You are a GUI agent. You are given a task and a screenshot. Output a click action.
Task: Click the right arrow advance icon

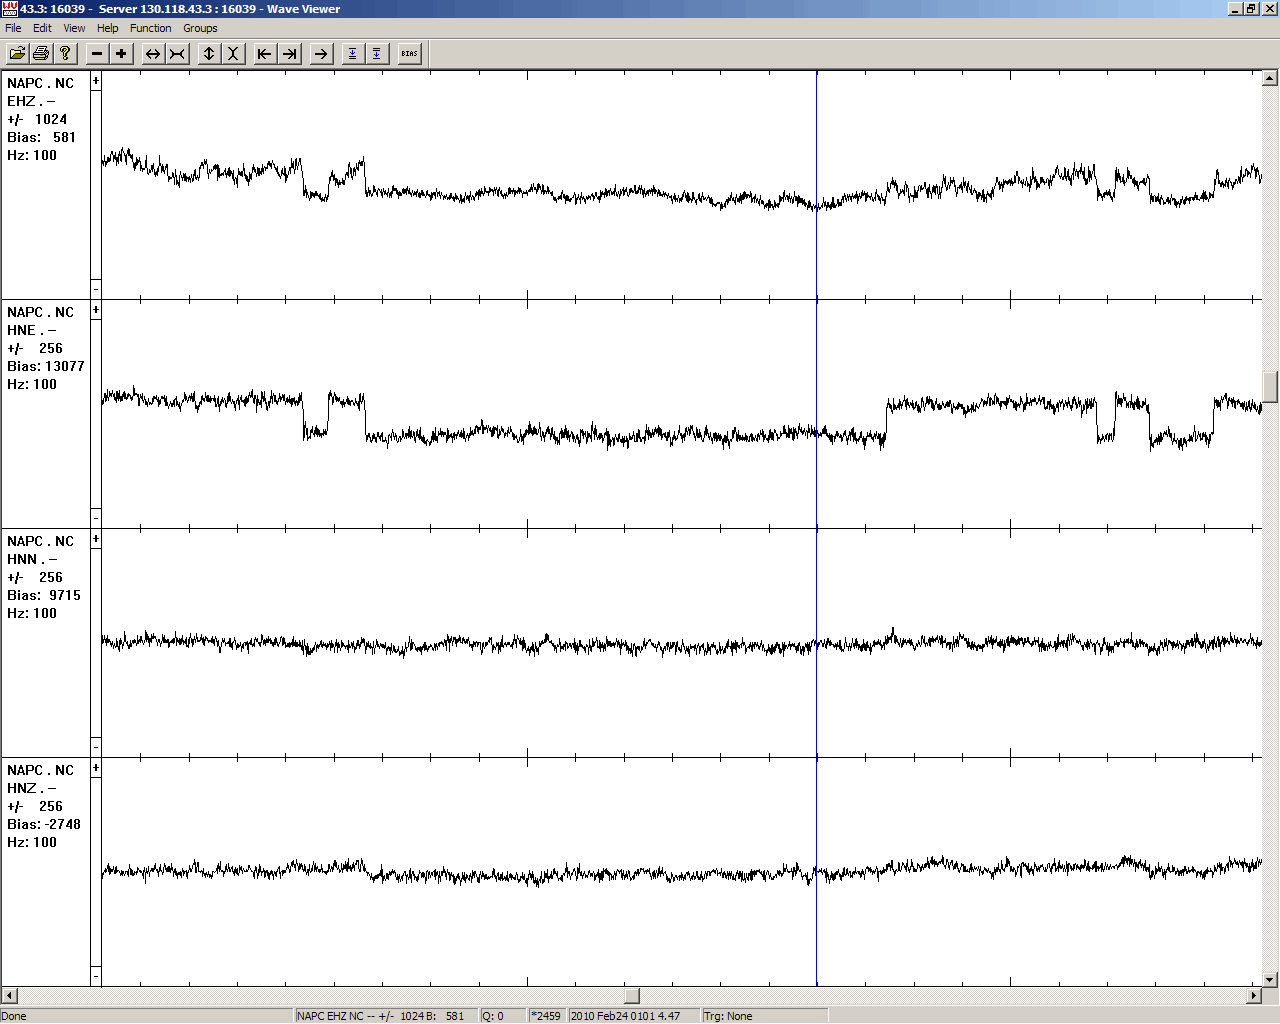pos(321,53)
